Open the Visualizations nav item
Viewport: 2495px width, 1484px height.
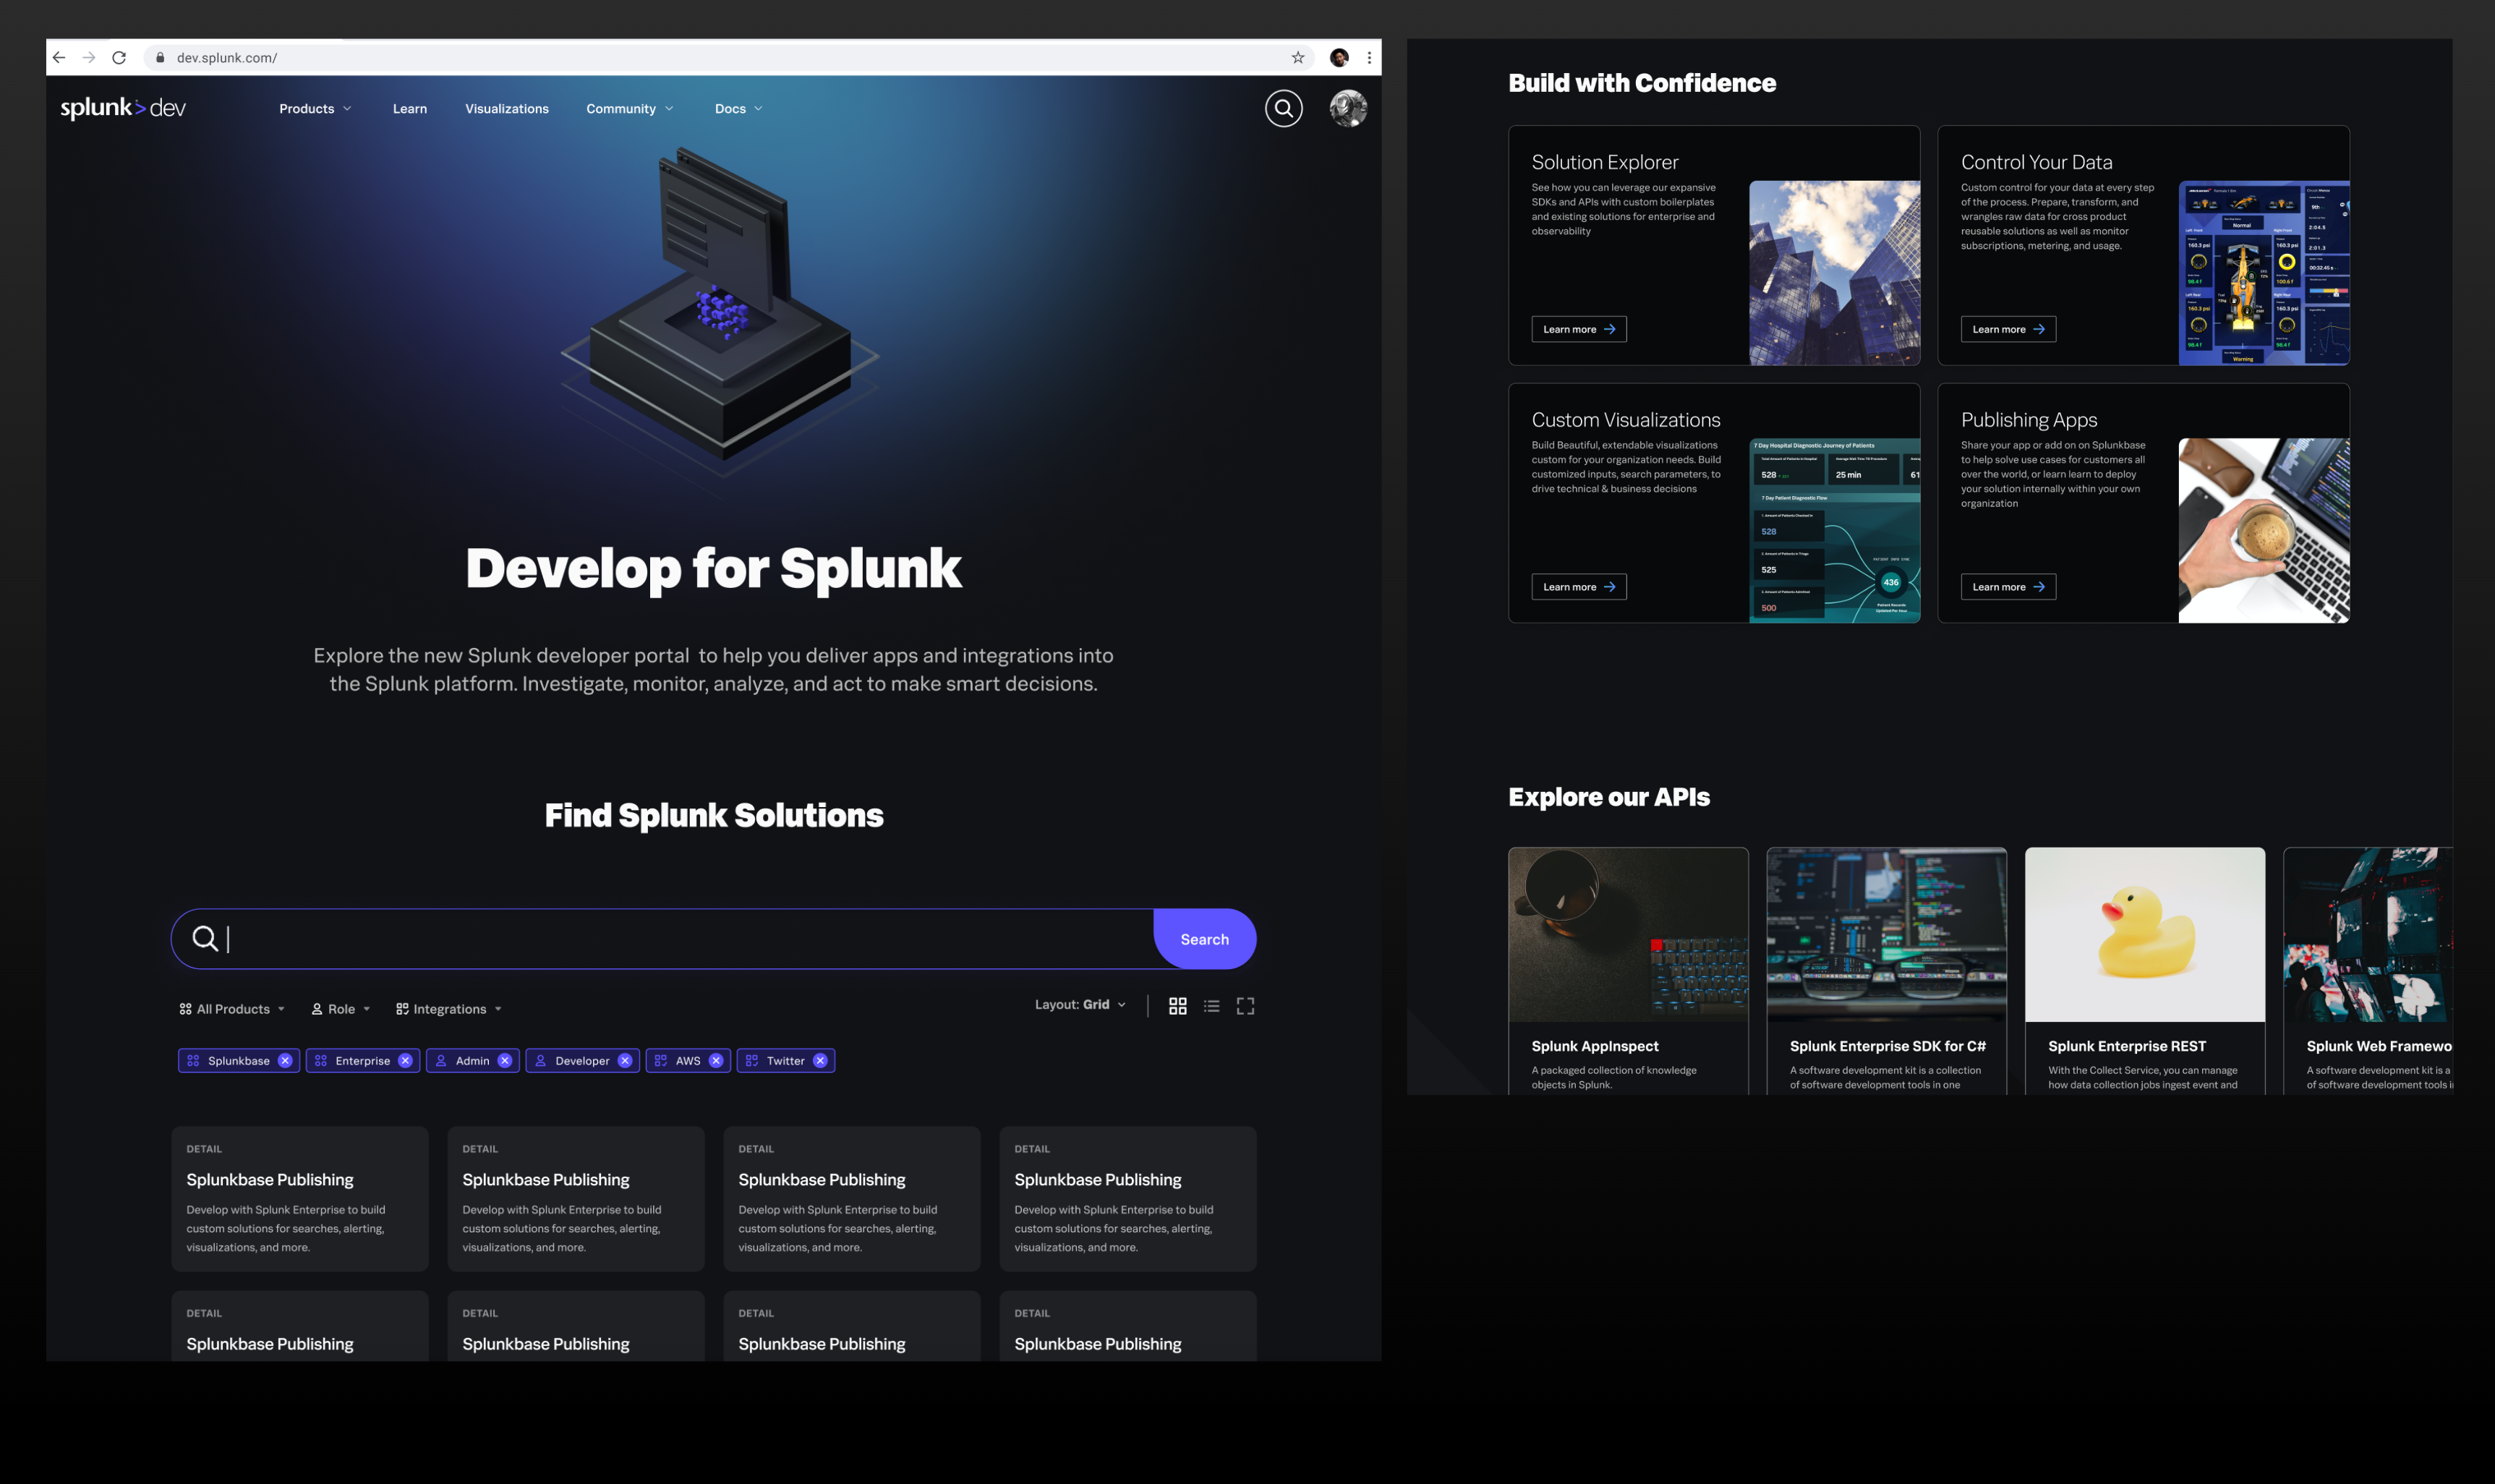point(507,109)
